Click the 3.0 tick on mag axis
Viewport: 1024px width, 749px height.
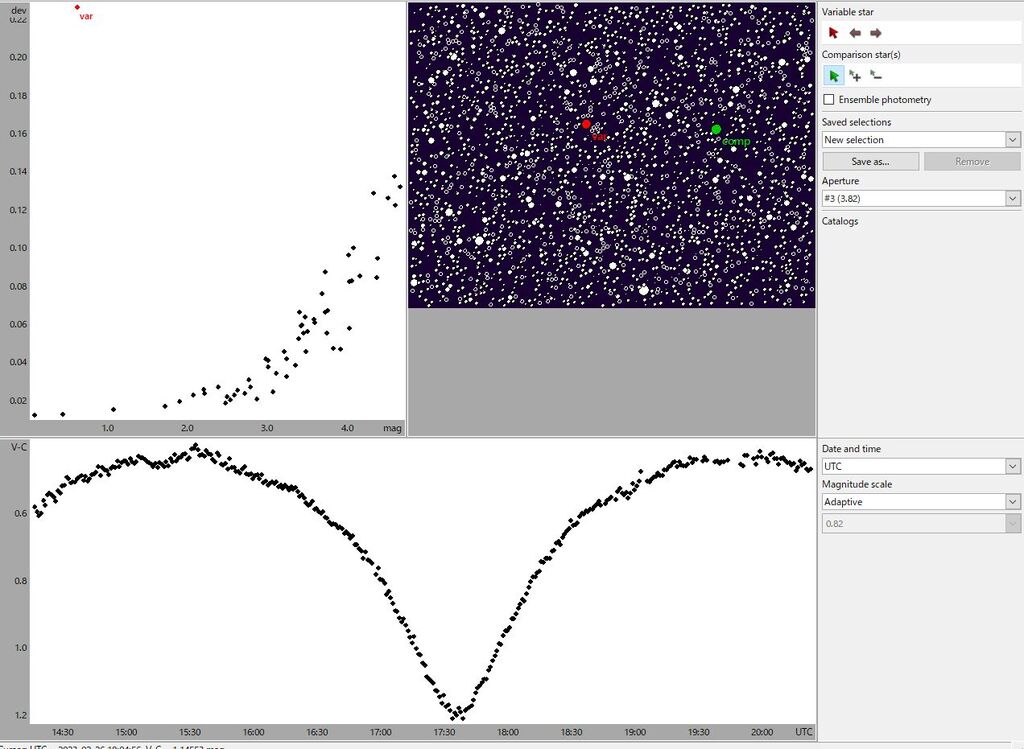pos(267,428)
